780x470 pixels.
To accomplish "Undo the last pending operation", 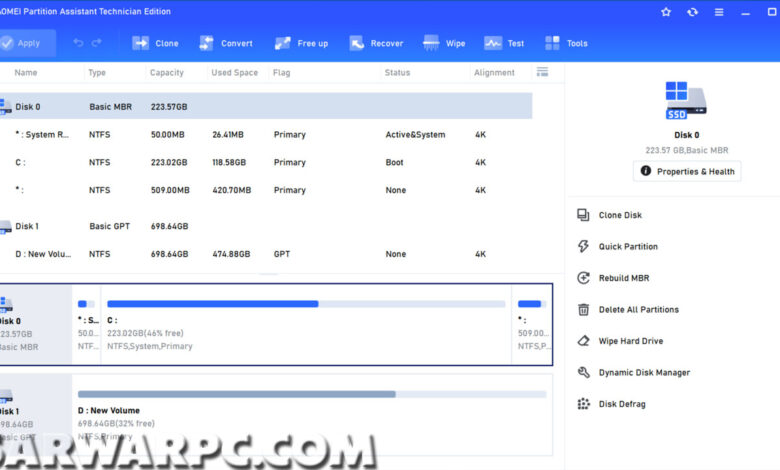I will tap(78, 43).
